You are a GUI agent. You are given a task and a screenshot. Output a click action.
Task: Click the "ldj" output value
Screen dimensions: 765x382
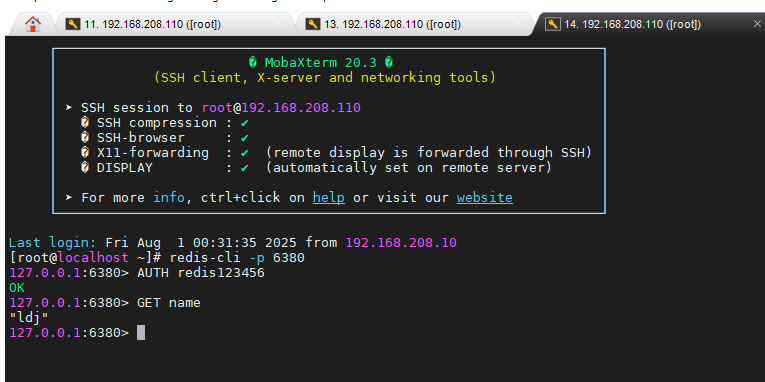[x=29, y=318]
